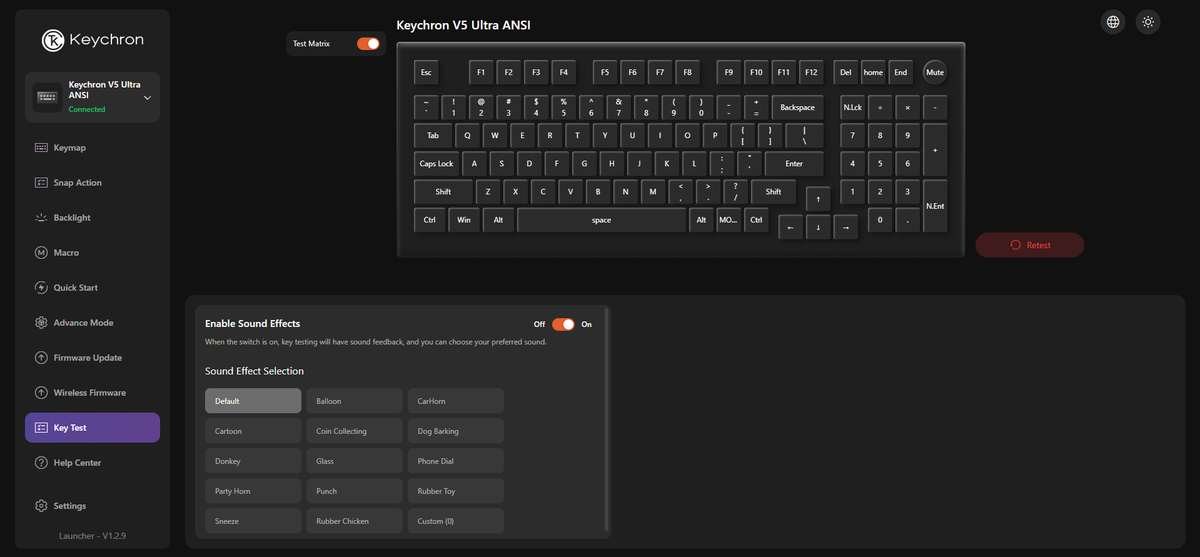Expand the Keychron V5 Ultra device dropdown

[148, 98]
